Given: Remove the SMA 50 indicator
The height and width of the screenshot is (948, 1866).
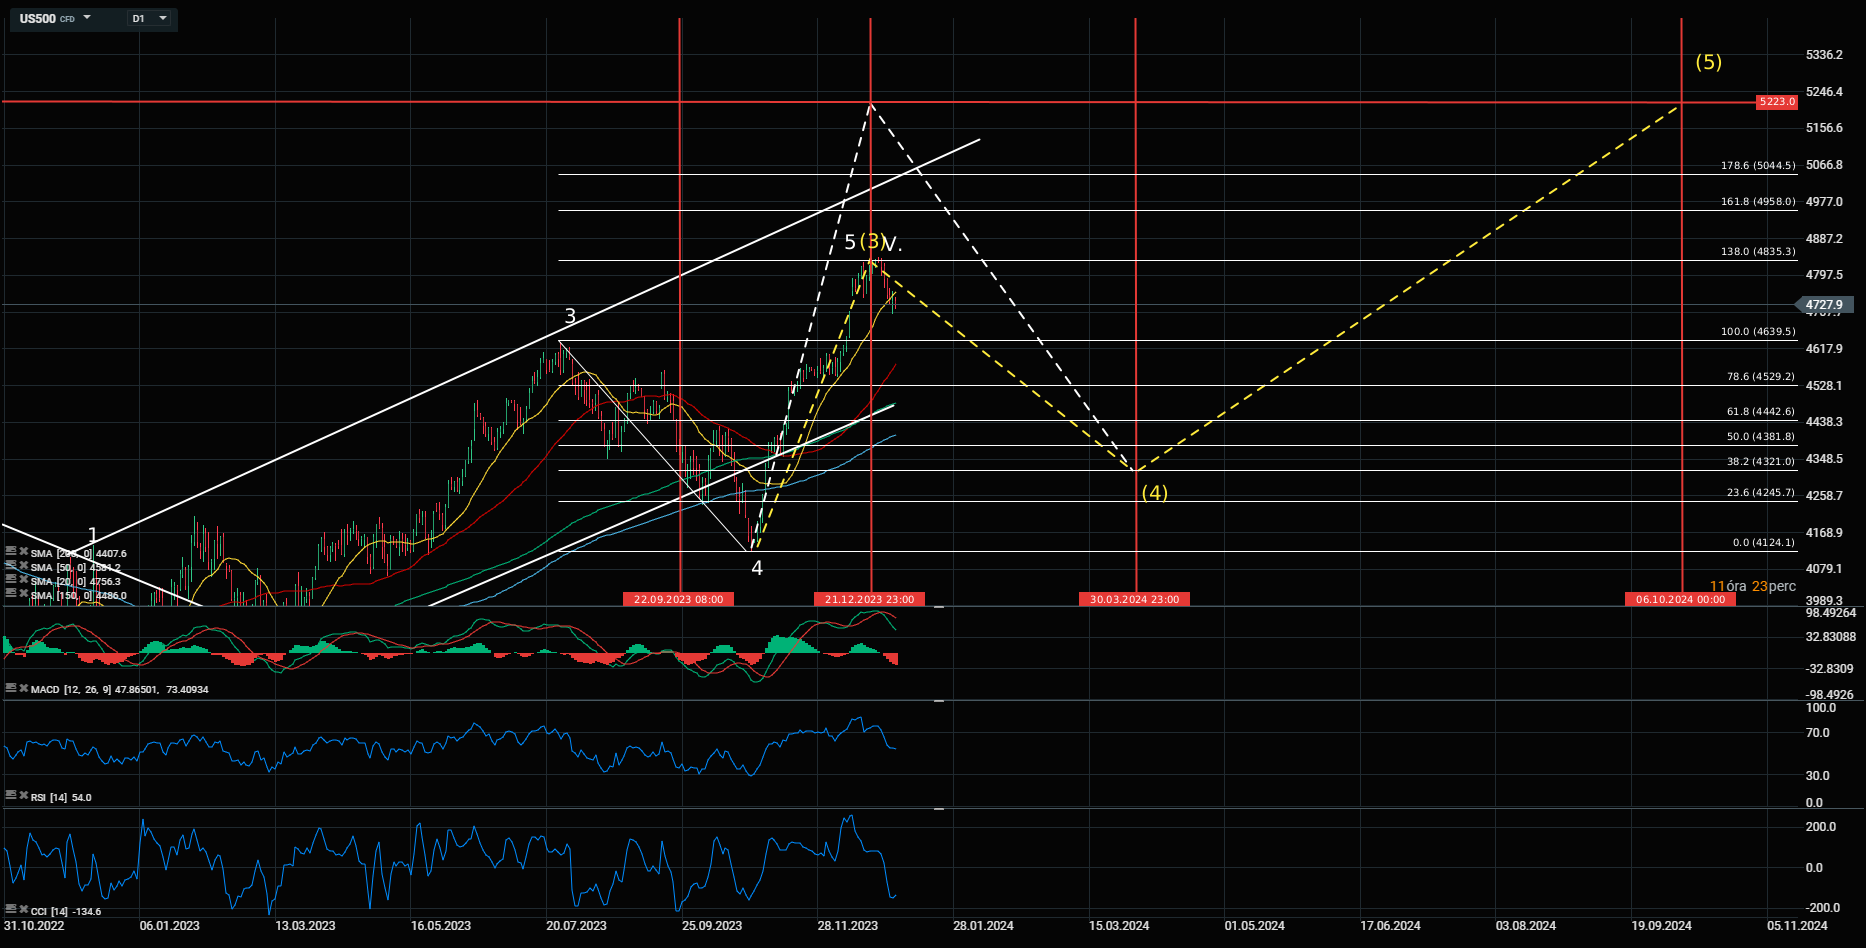Looking at the screenshot, I should (23, 566).
